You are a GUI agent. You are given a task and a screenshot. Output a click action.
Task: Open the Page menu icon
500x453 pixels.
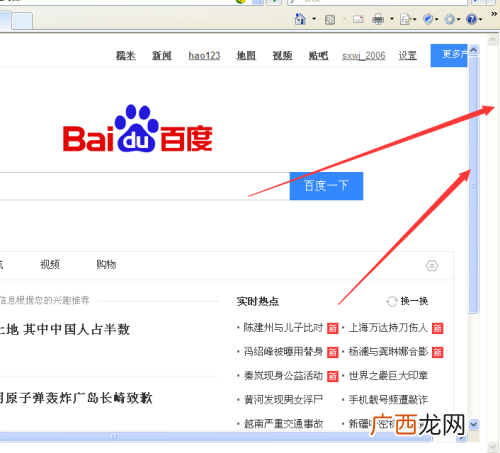tap(406, 19)
